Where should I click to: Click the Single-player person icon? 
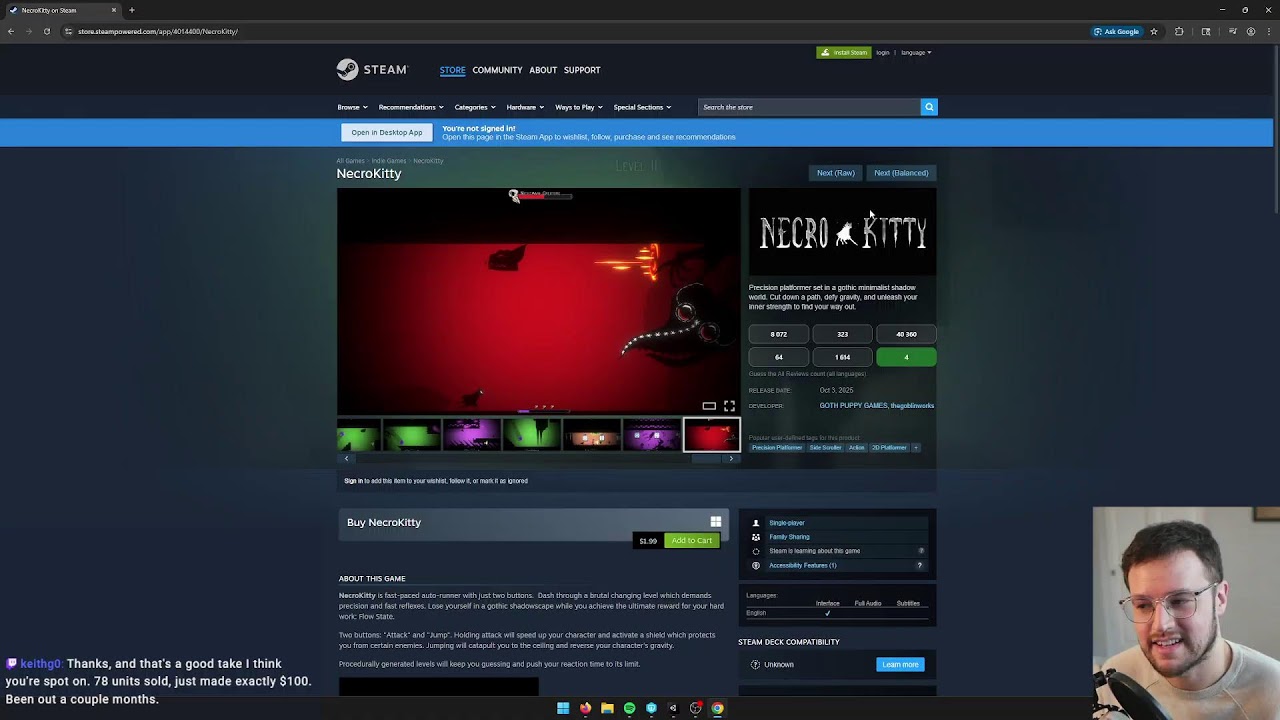[756, 523]
